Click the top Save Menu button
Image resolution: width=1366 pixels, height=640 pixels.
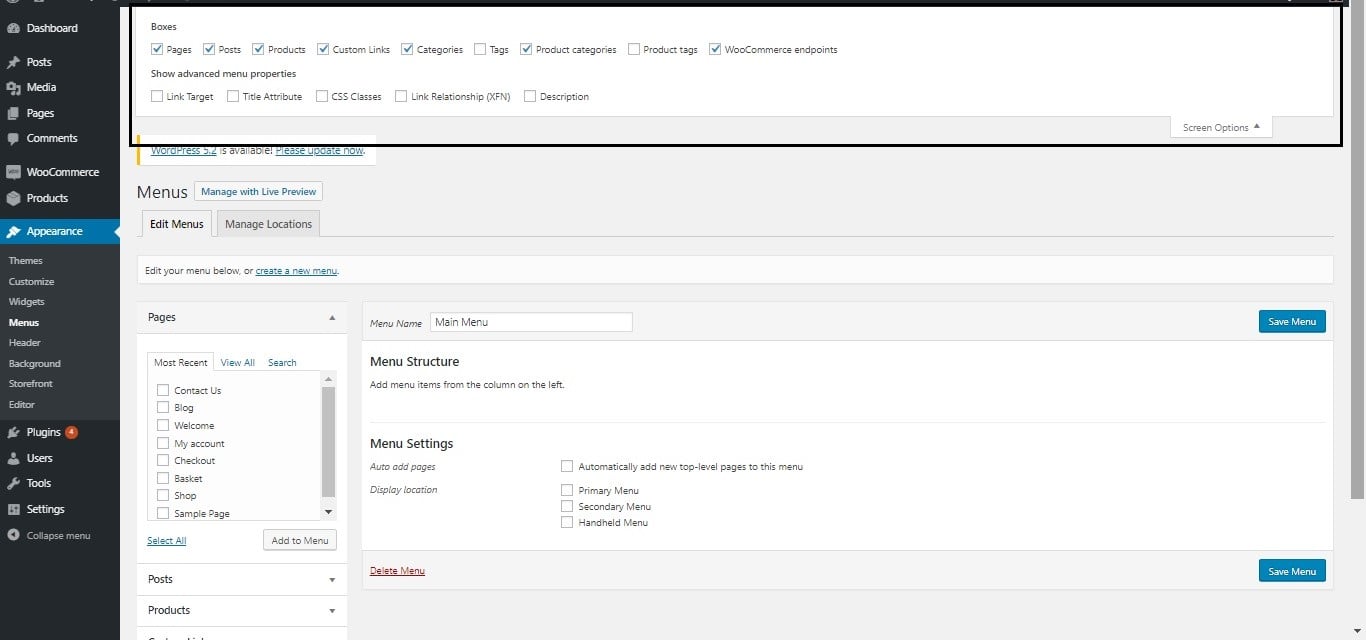[1292, 321]
